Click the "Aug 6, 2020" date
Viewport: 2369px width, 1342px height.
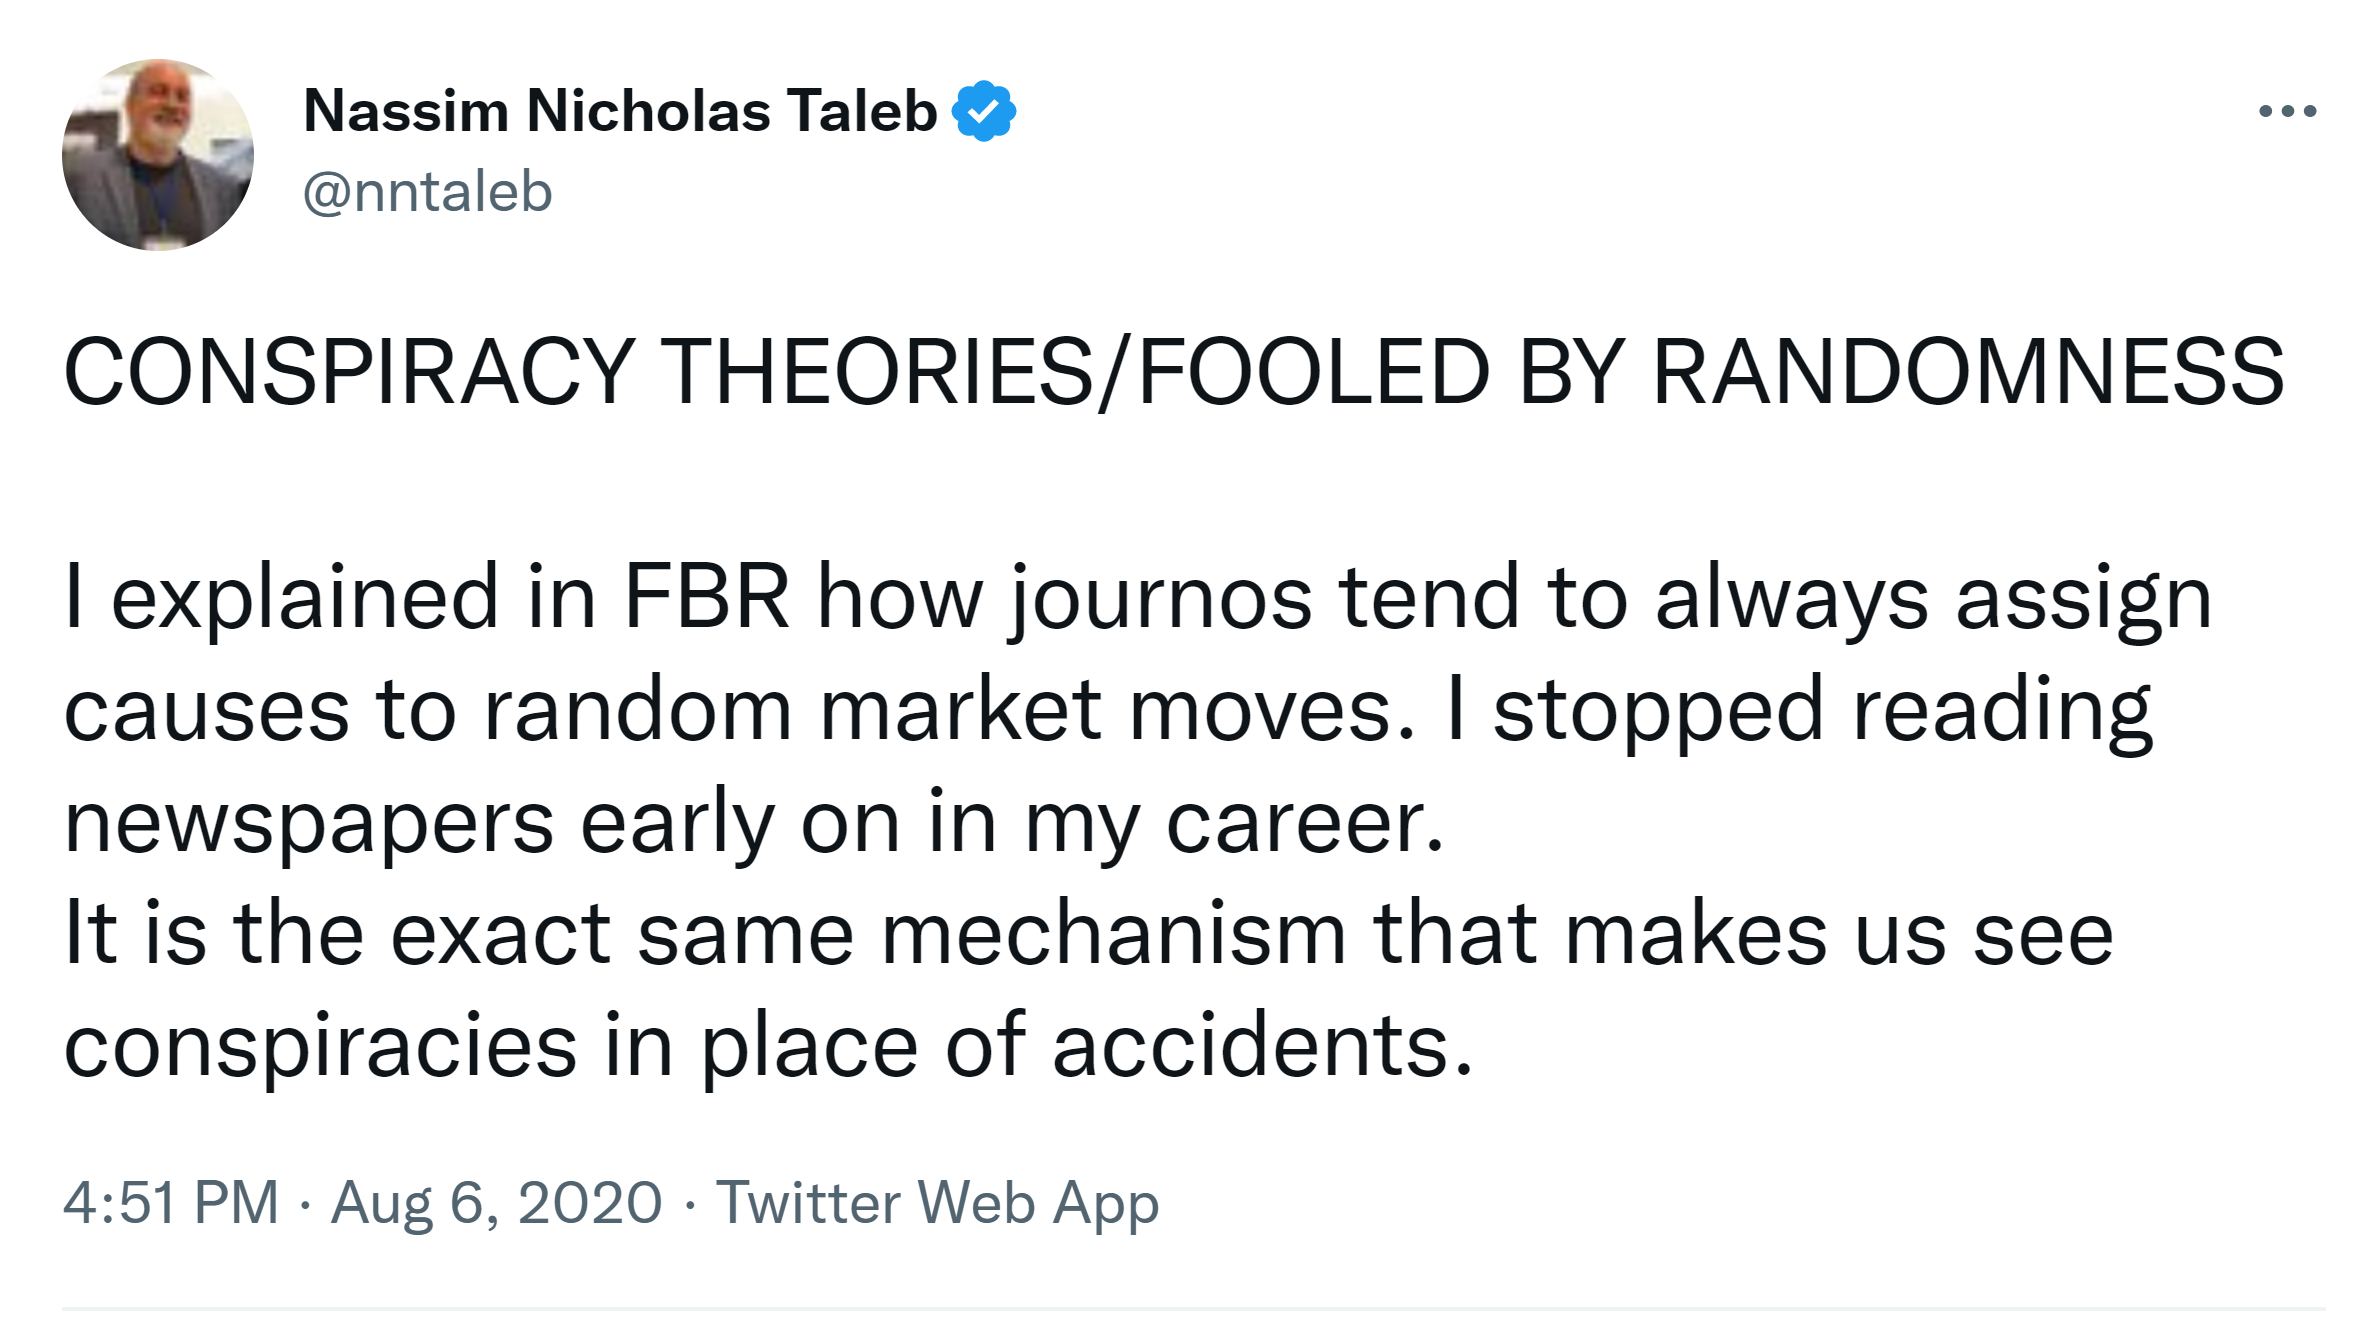(x=496, y=1202)
